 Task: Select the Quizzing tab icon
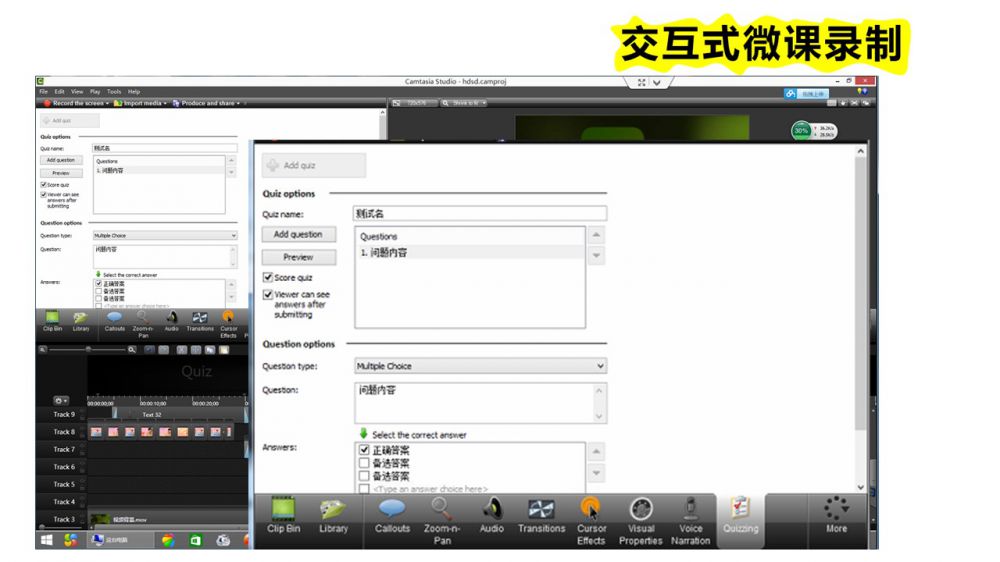[740, 516]
